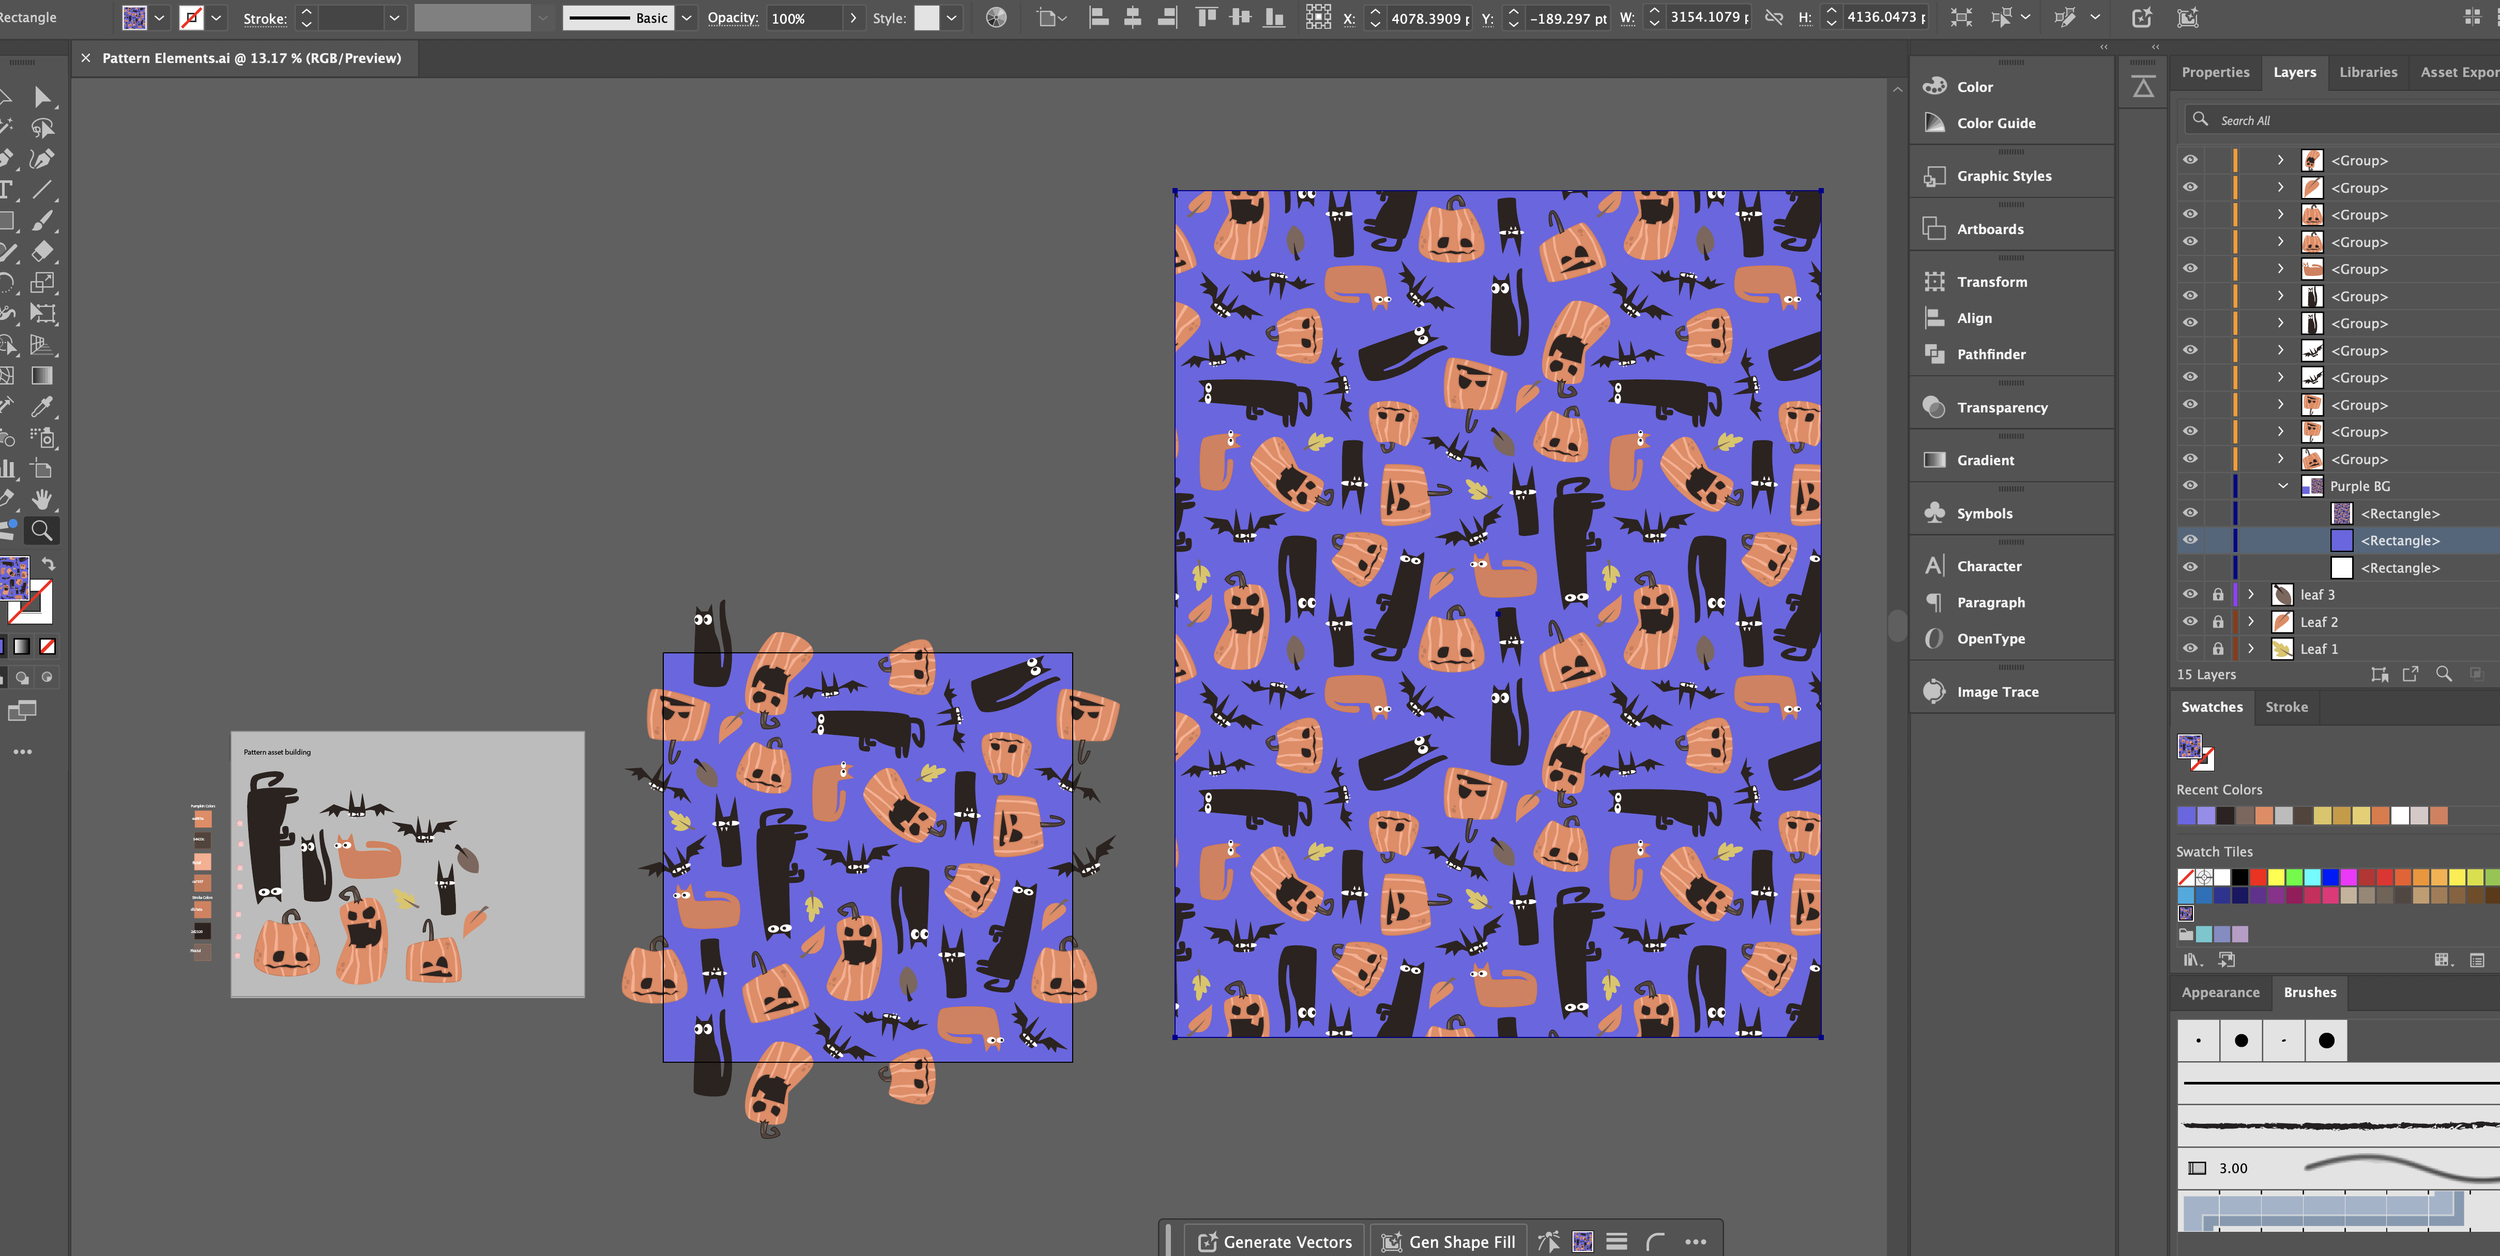Open the Image Trace panel
This screenshot has height=1256, width=2500.
[x=1996, y=692]
